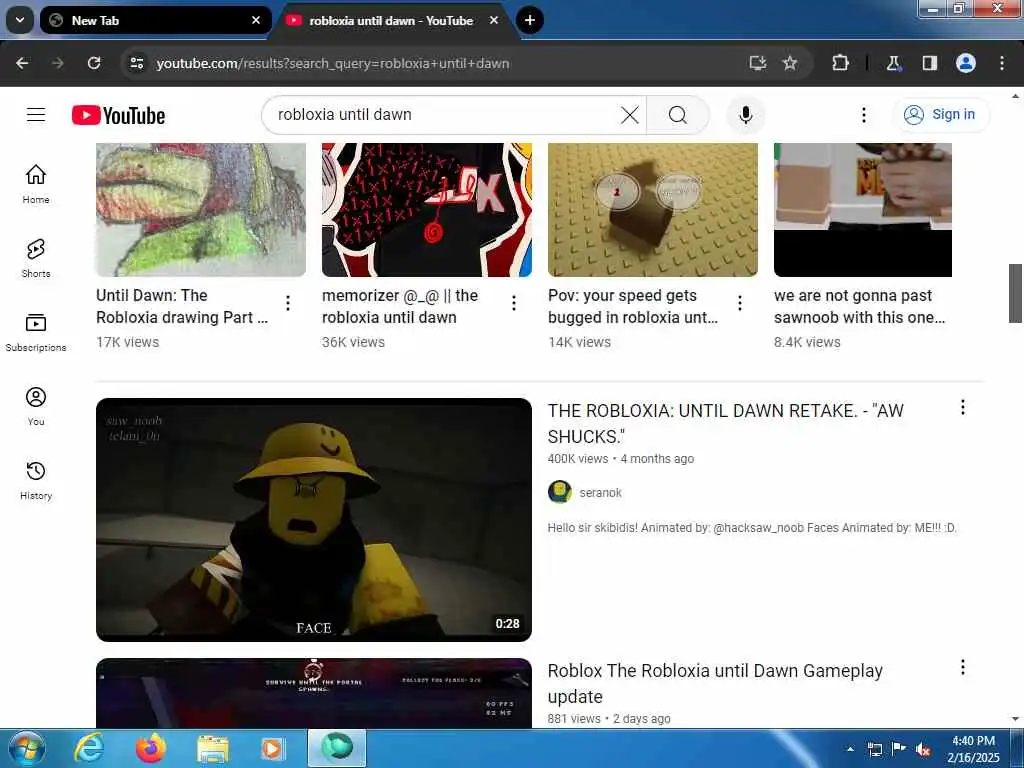Open options for Robloxia drawing Part short

point(288,303)
